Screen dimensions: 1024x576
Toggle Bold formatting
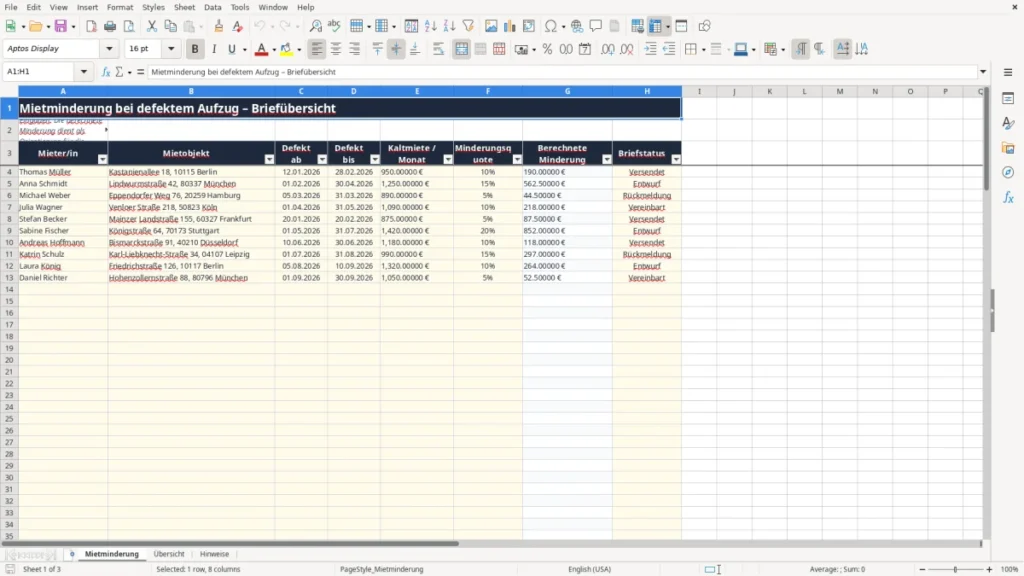click(x=195, y=49)
